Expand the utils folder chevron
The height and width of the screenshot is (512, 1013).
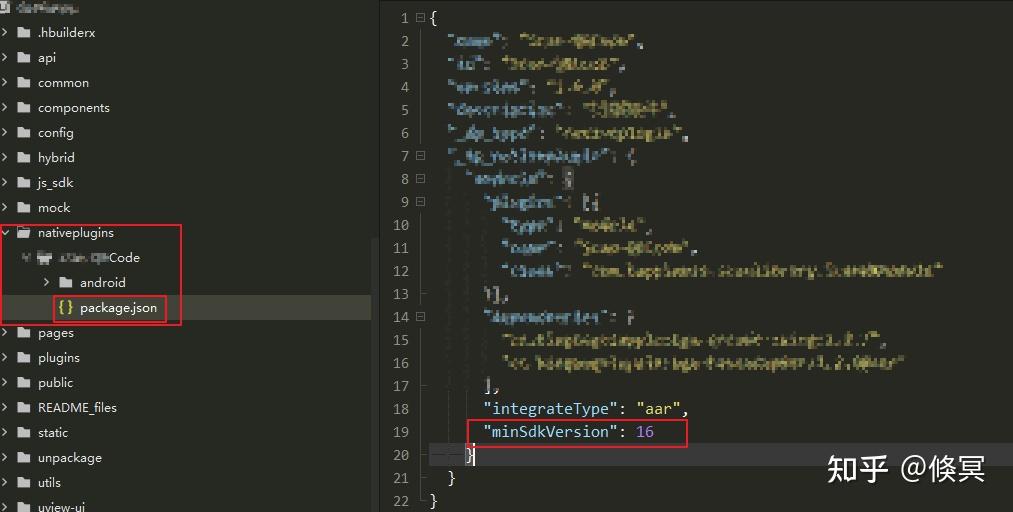(x=5, y=482)
